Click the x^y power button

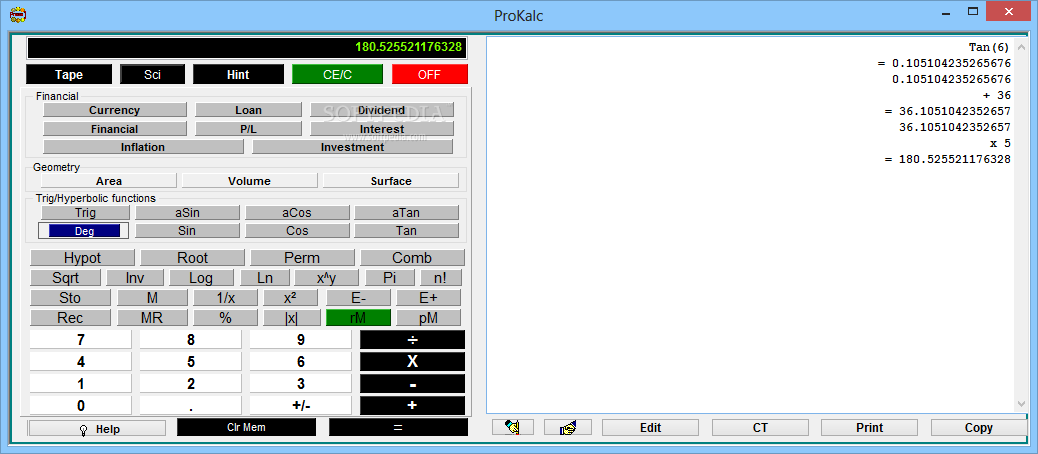click(326, 278)
